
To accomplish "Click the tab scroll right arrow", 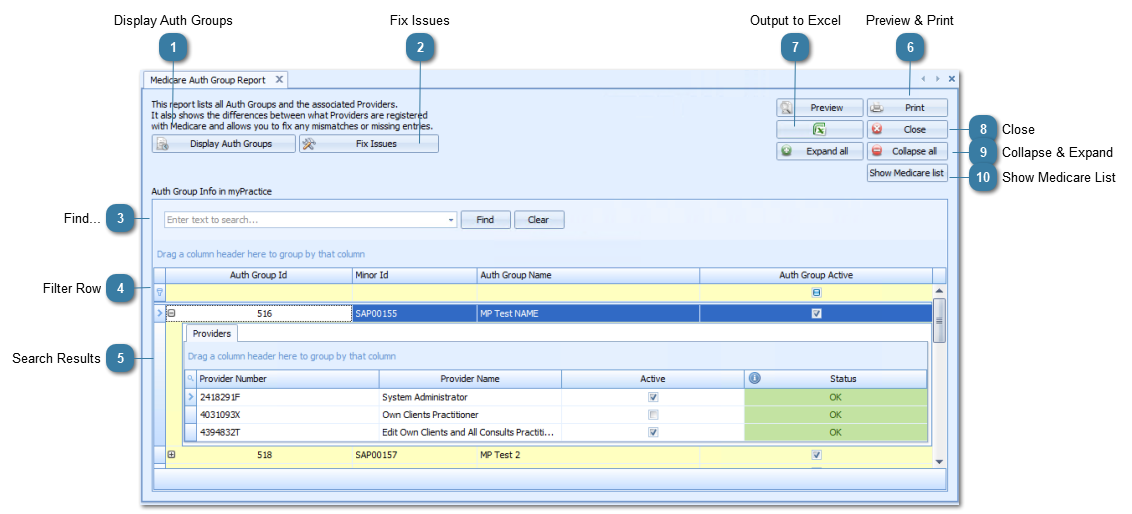I will click(x=937, y=79).
